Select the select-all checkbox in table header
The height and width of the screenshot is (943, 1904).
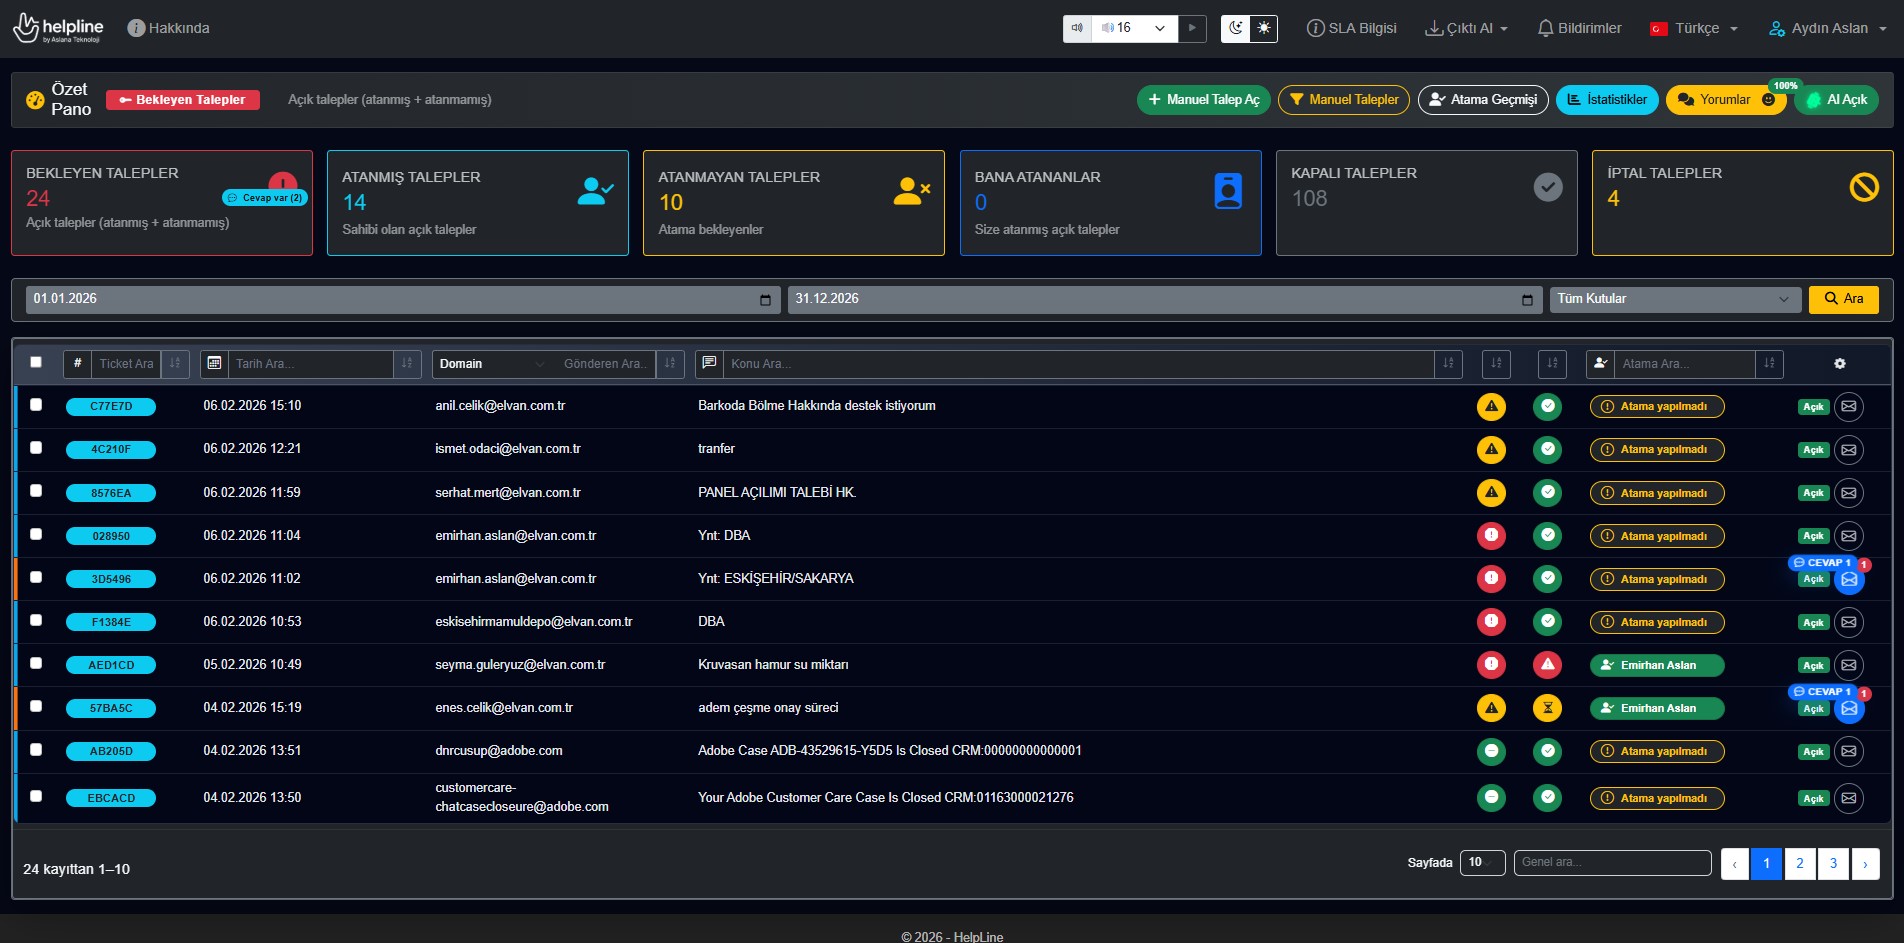[x=36, y=363]
